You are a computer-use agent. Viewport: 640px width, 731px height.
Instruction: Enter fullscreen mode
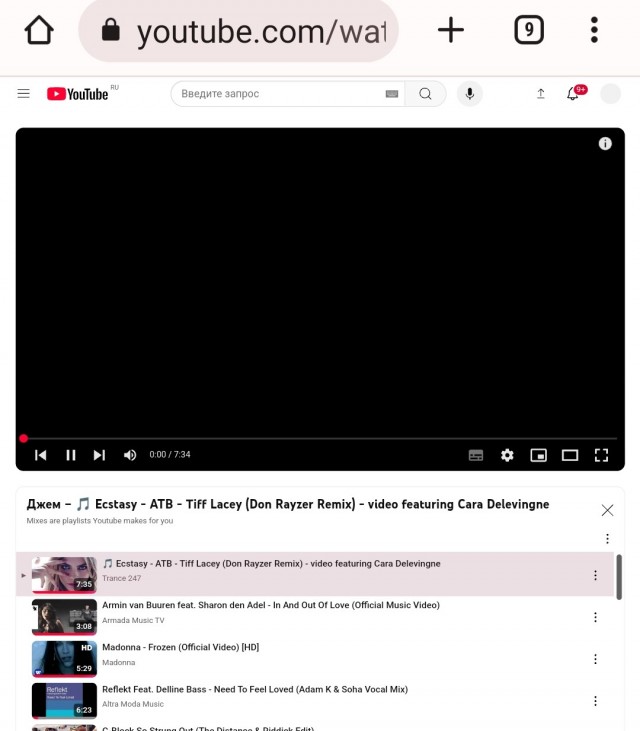[x=601, y=455]
